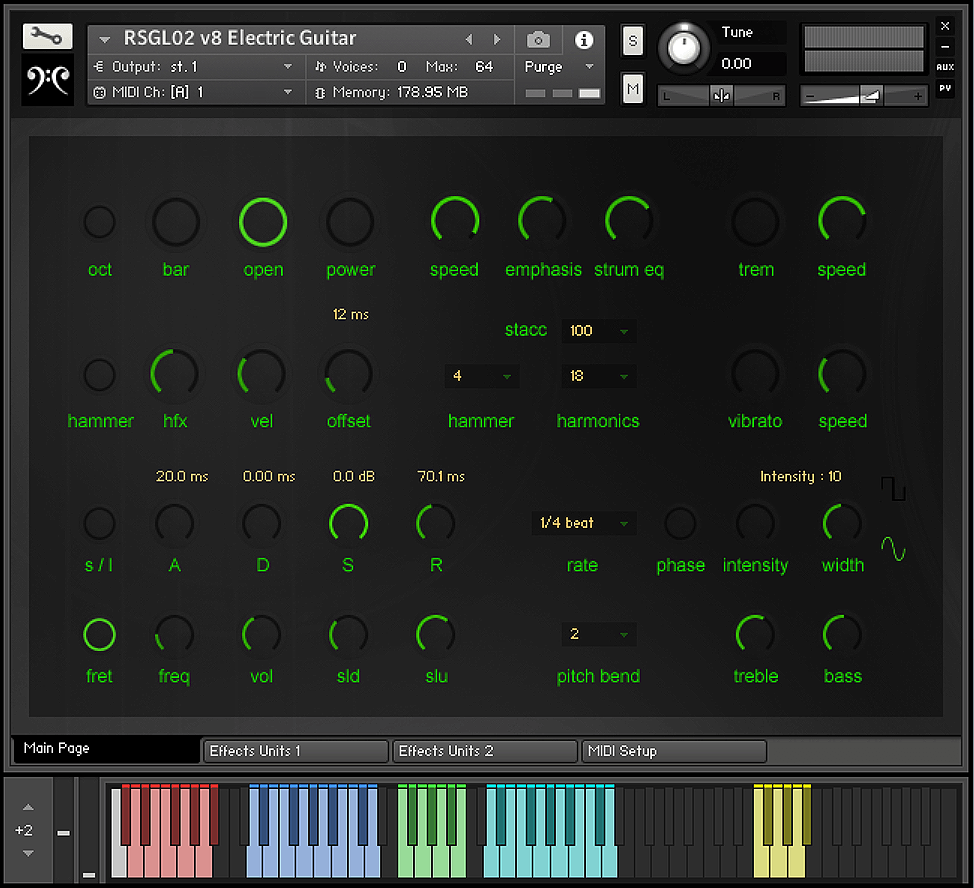Show the instrument info icon
Viewport: 974px width, 888px height.
(583, 40)
